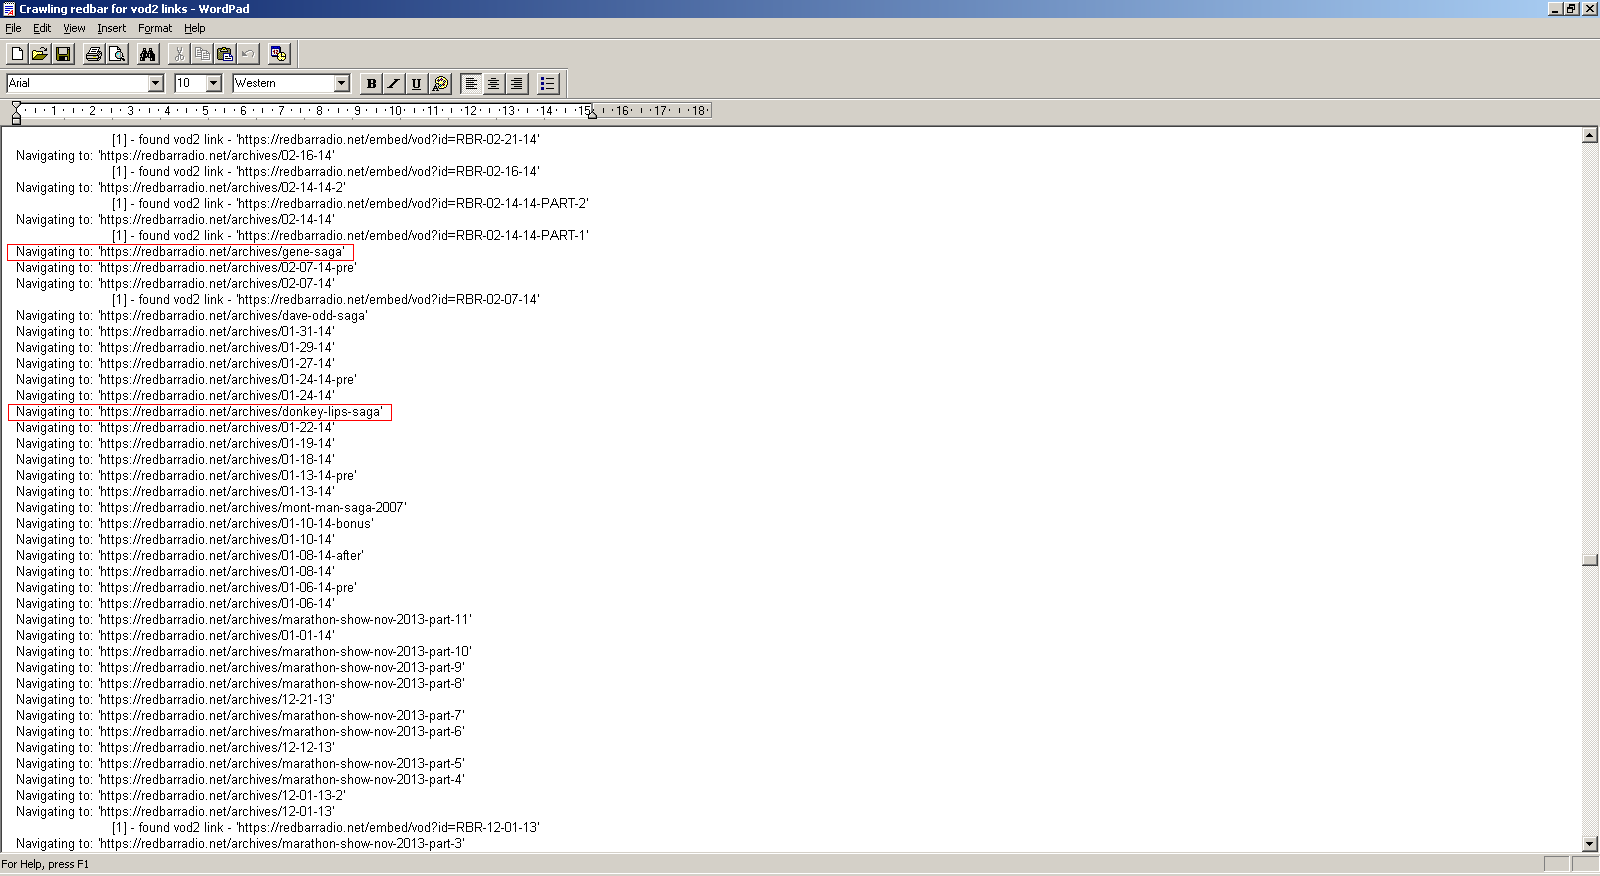Viewport: 1600px width, 876px height.
Task: Open Print Preview from the toolbar
Action: click(117, 54)
